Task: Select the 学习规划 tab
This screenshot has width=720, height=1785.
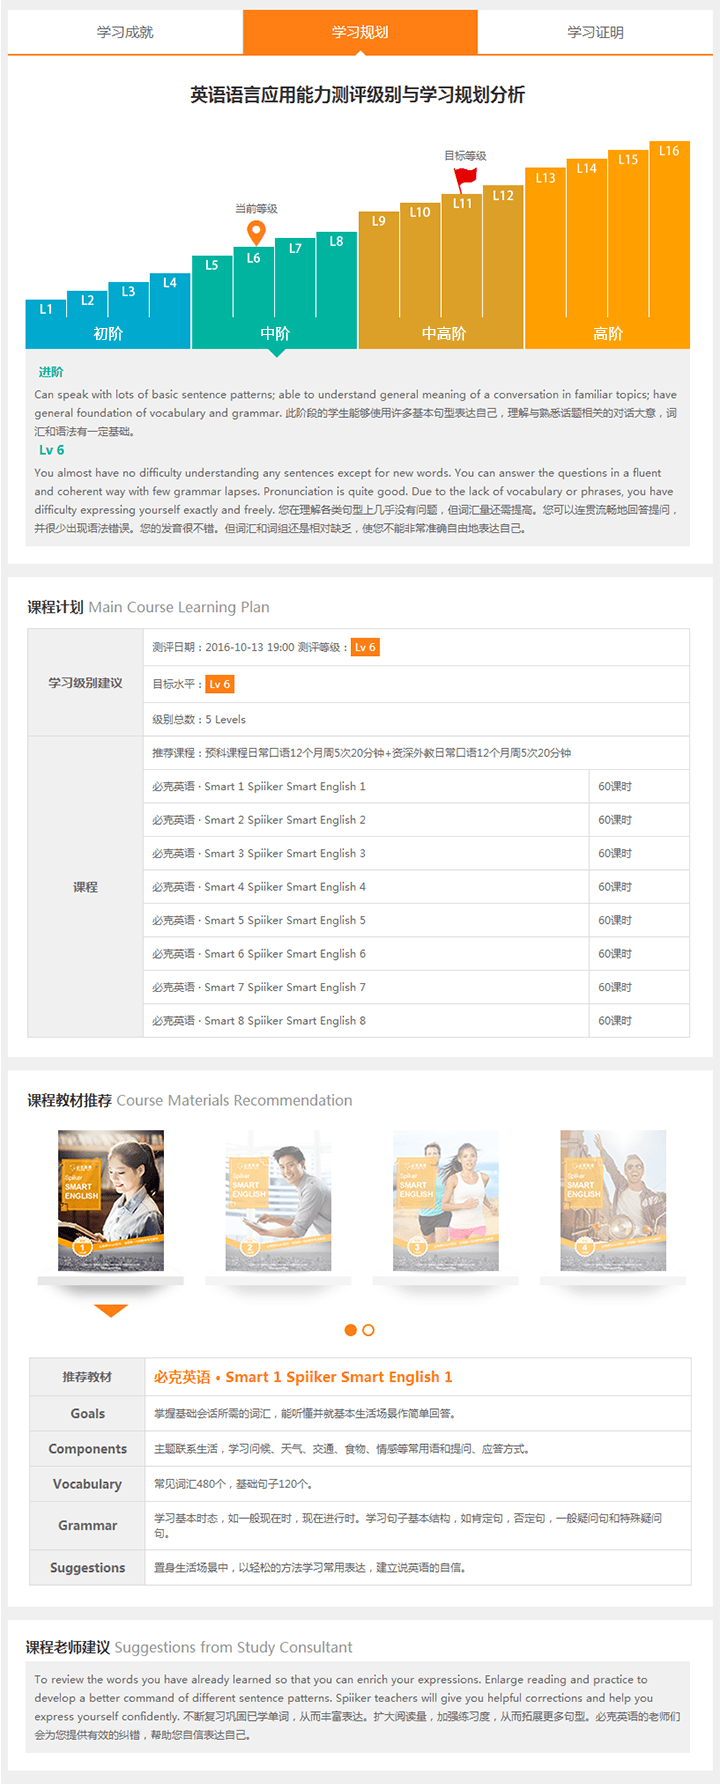Action: tap(360, 32)
